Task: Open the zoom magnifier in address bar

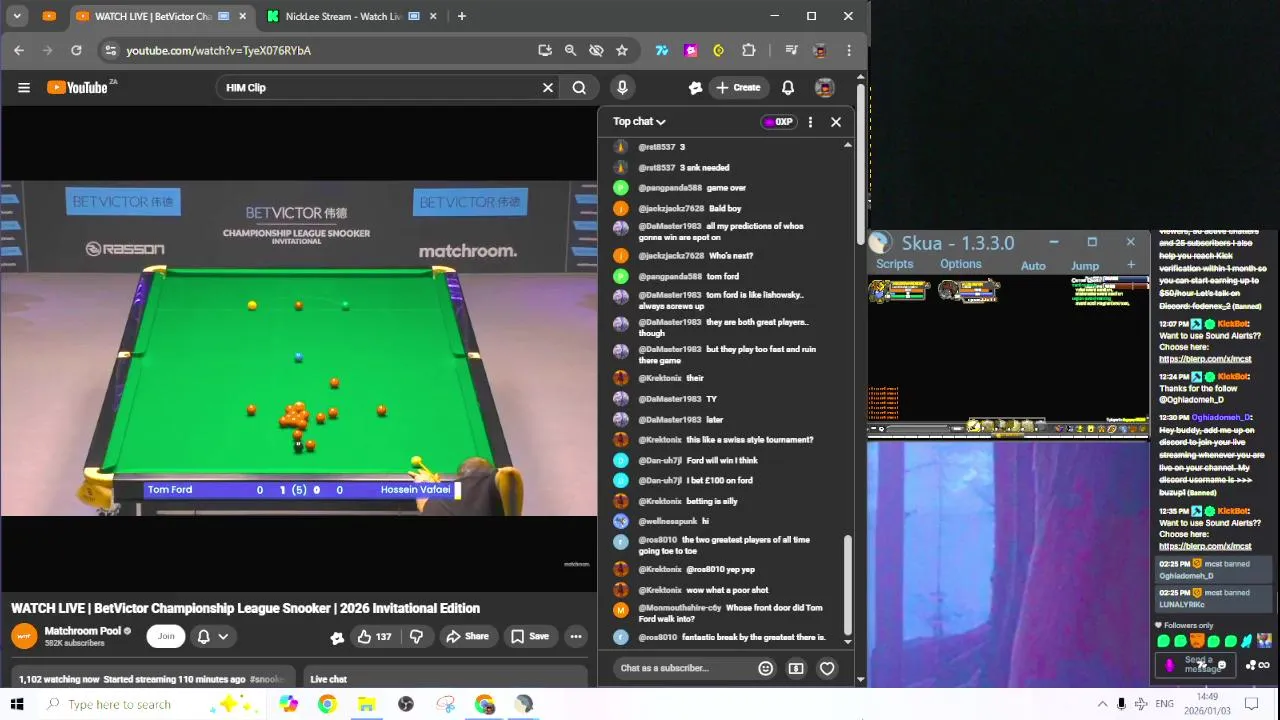Action: pos(570,50)
